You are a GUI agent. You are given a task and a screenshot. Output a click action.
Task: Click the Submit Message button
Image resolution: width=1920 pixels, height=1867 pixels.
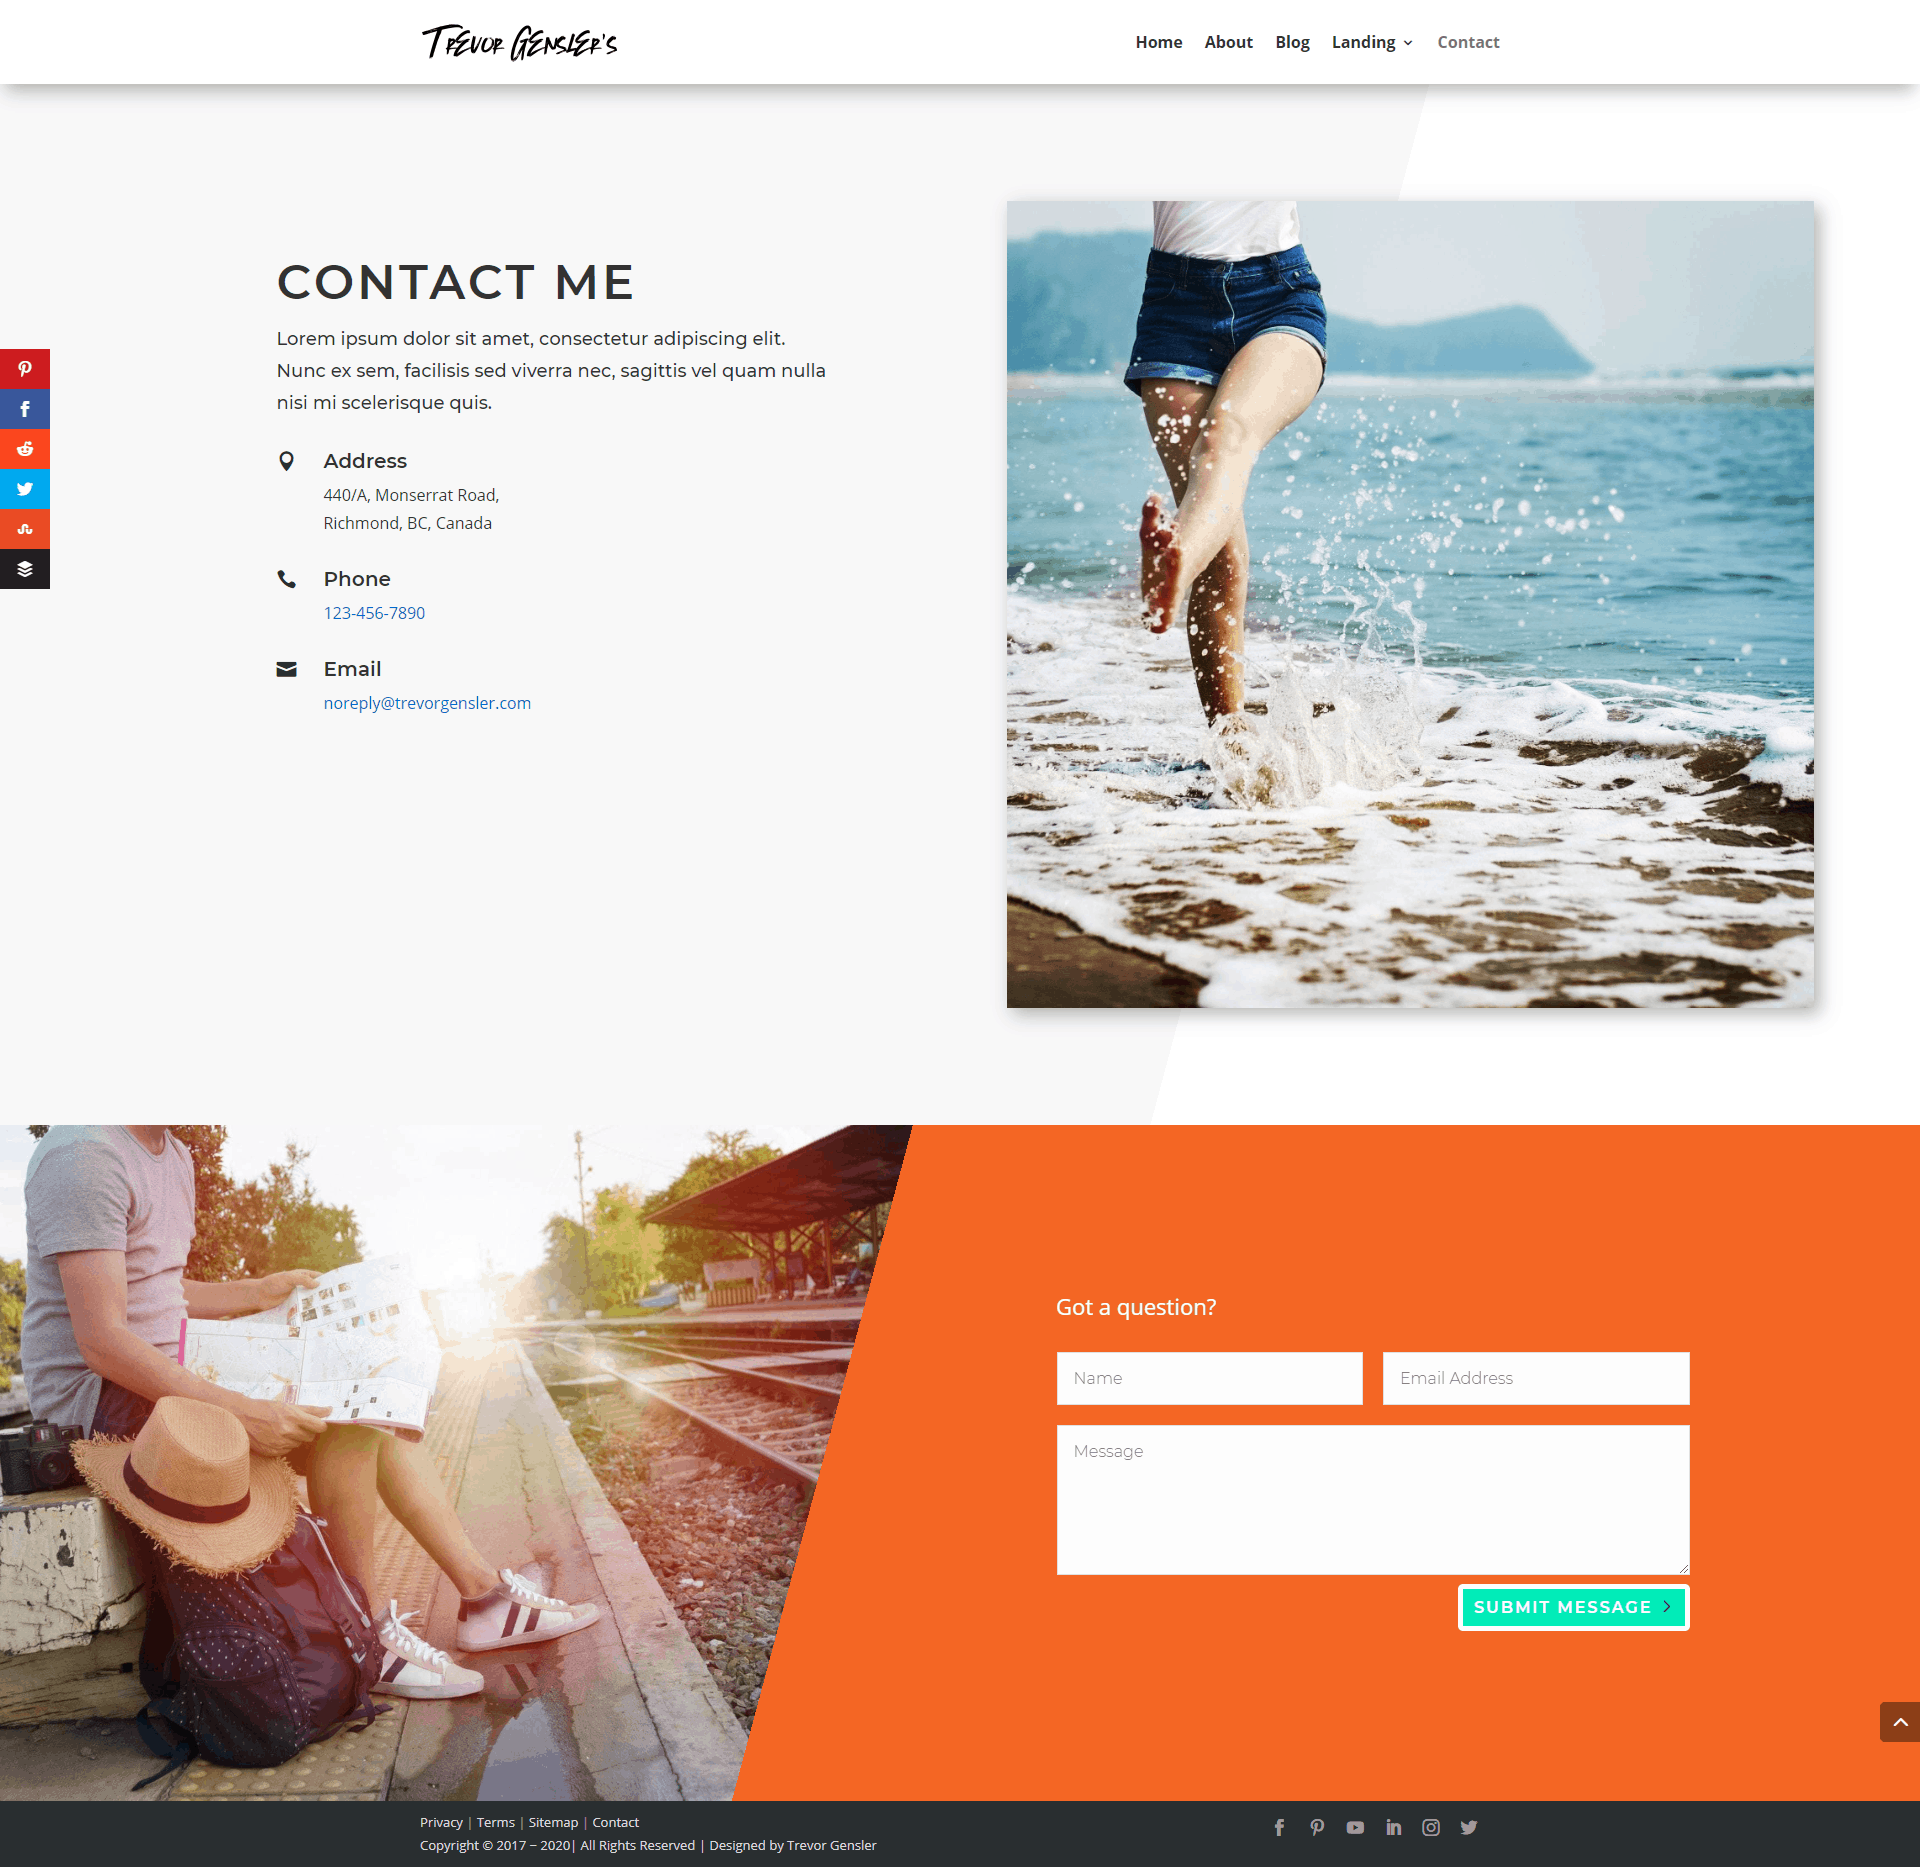coord(1573,1607)
